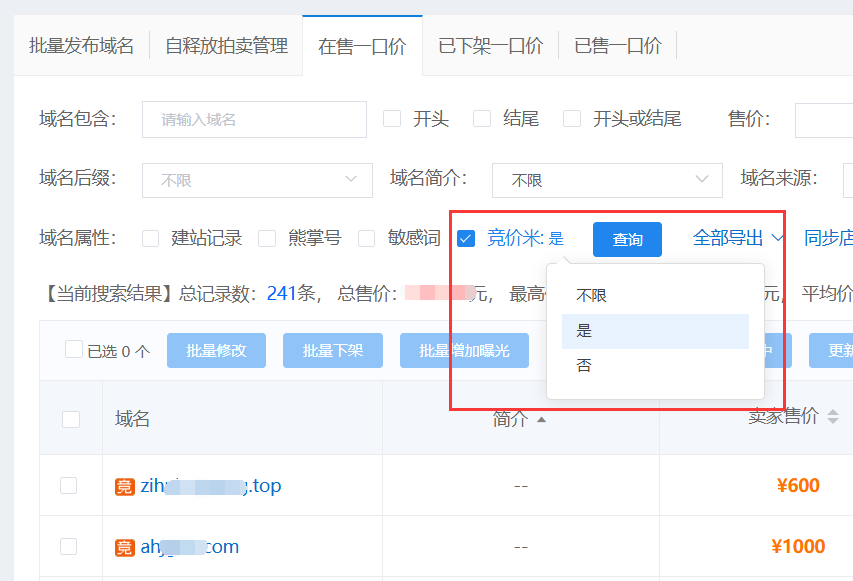The width and height of the screenshot is (853, 581).
Task: Click the 批量修改 button
Action: click(217, 351)
